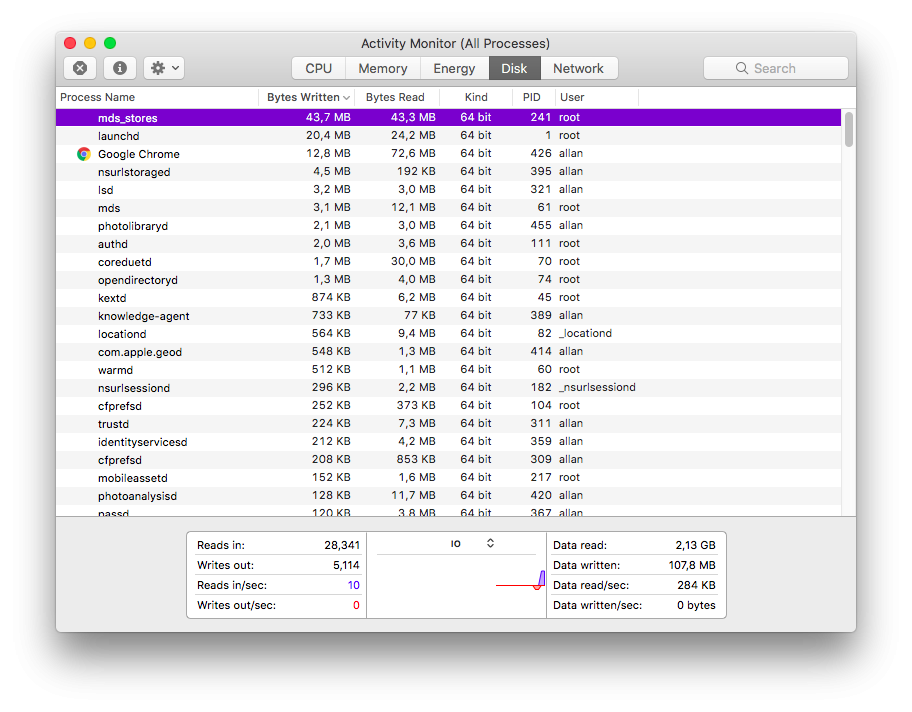Select the launchd process row
This screenshot has height=712, width=912.
448,136
